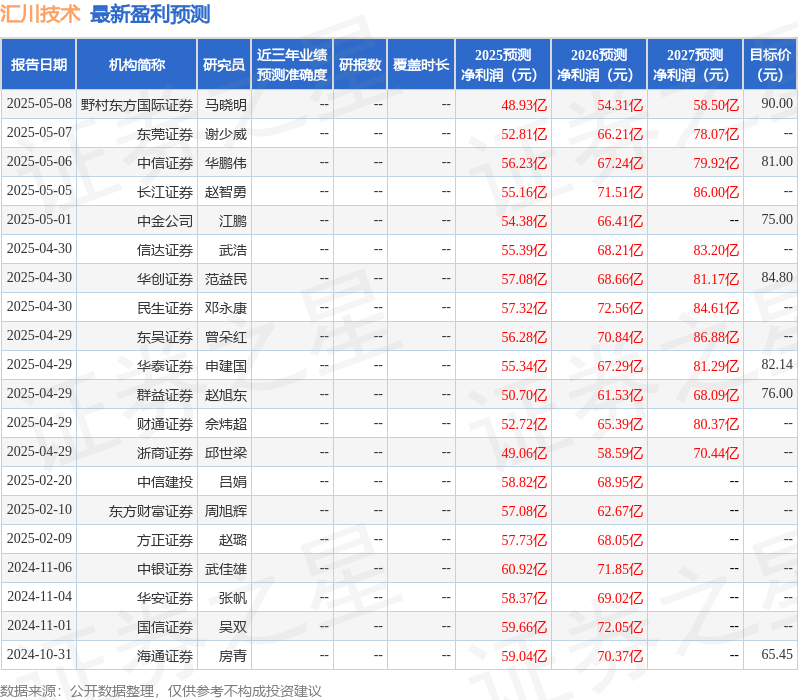
Task: Click the 72.56亿 forecast value
Action: coord(620,309)
